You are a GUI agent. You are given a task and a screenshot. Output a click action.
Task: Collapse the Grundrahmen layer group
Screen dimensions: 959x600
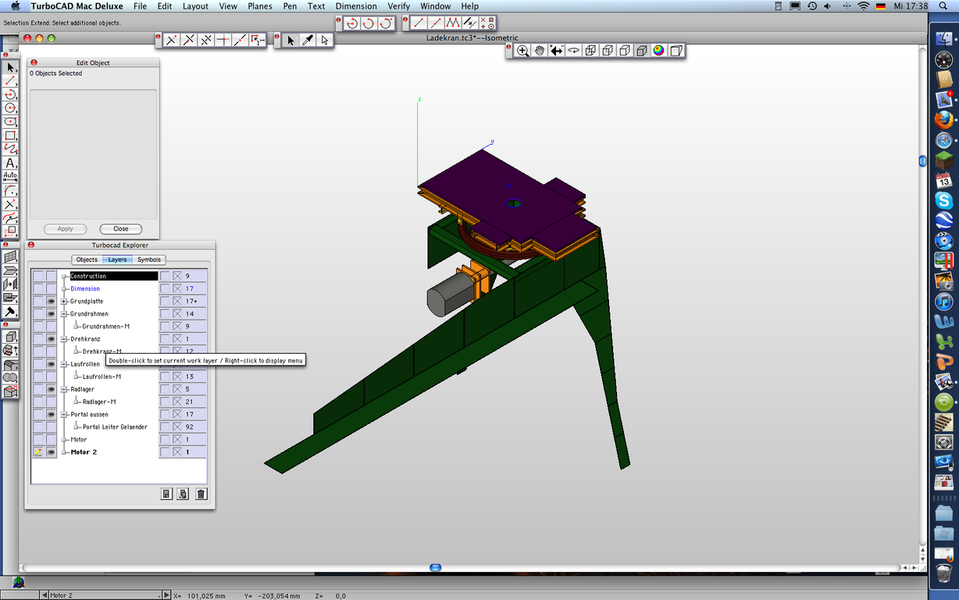click(65, 314)
